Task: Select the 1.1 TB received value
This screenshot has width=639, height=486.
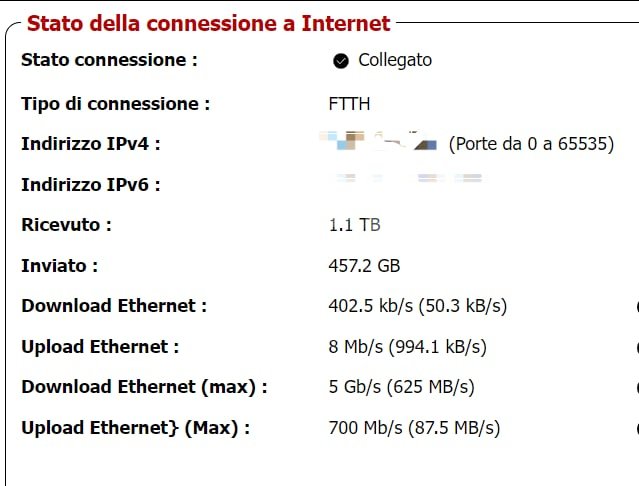Action: tap(354, 225)
